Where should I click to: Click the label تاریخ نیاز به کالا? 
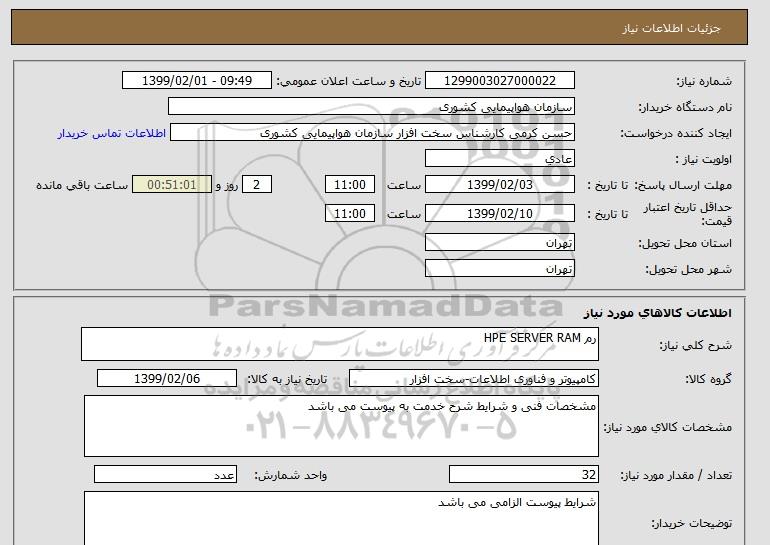tap(287, 379)
